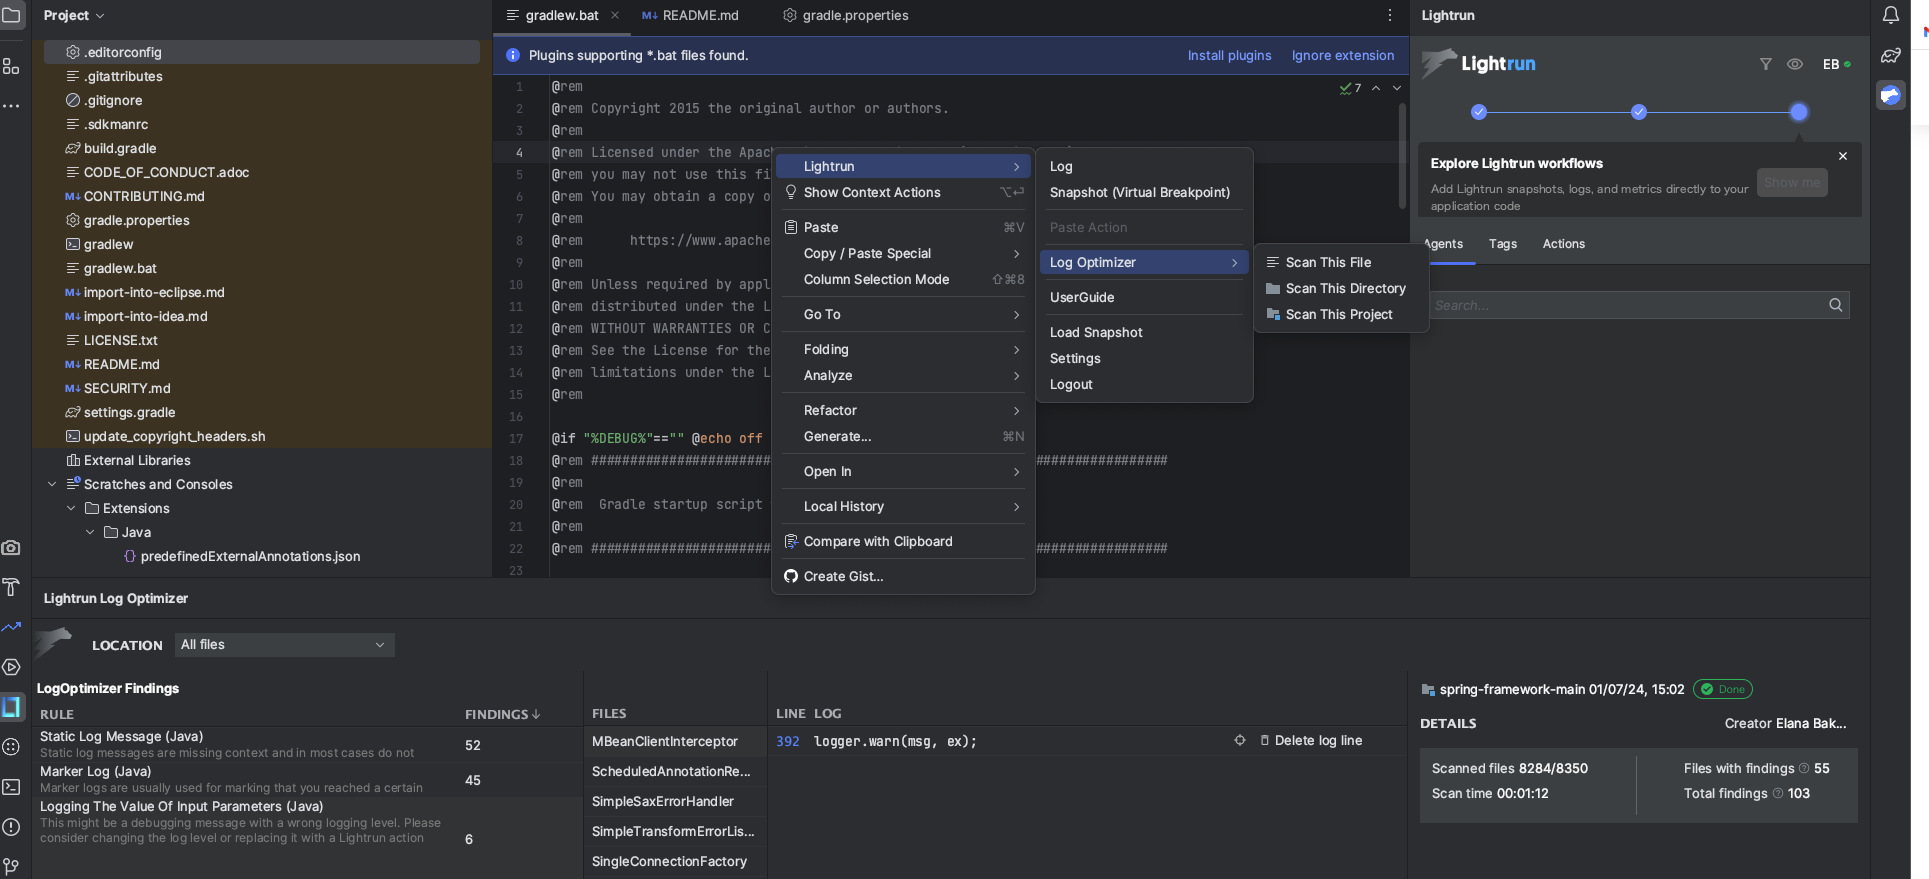Open the LOCATION All files dropdown
This screenshot has height=879, width=1929.
click(284, 645)
